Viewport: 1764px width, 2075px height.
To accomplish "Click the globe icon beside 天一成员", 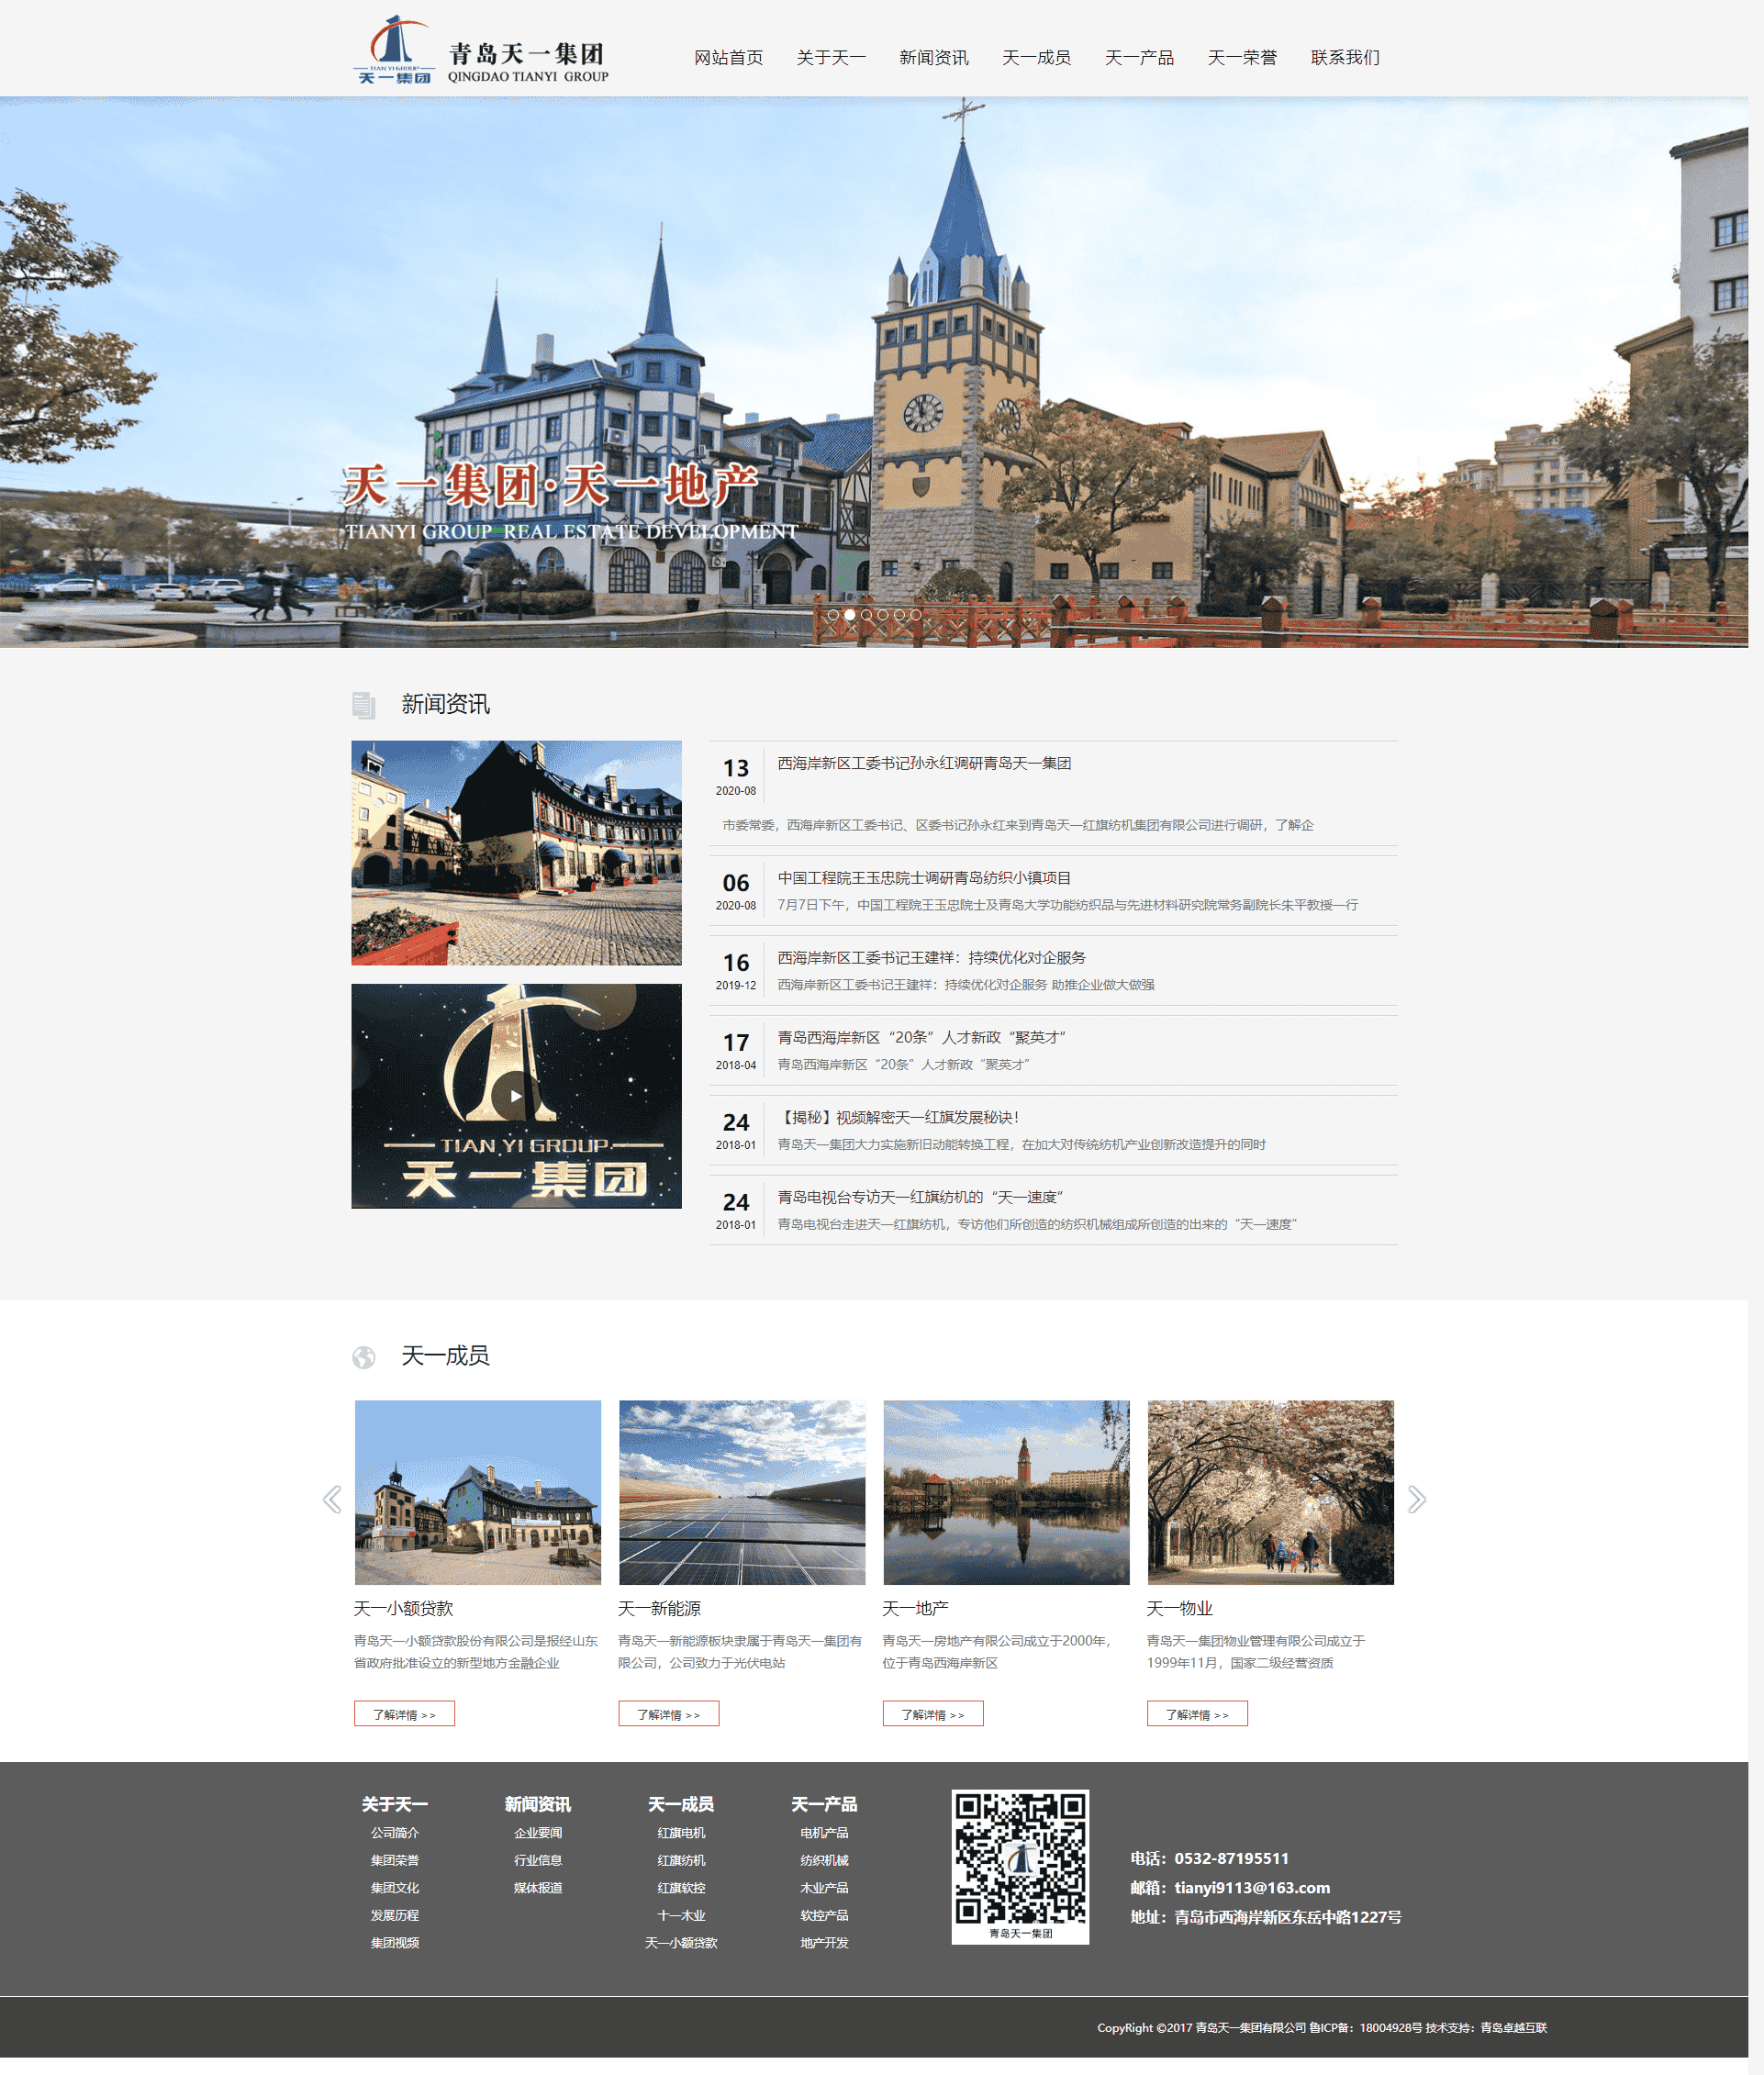I will (364, 1357).
